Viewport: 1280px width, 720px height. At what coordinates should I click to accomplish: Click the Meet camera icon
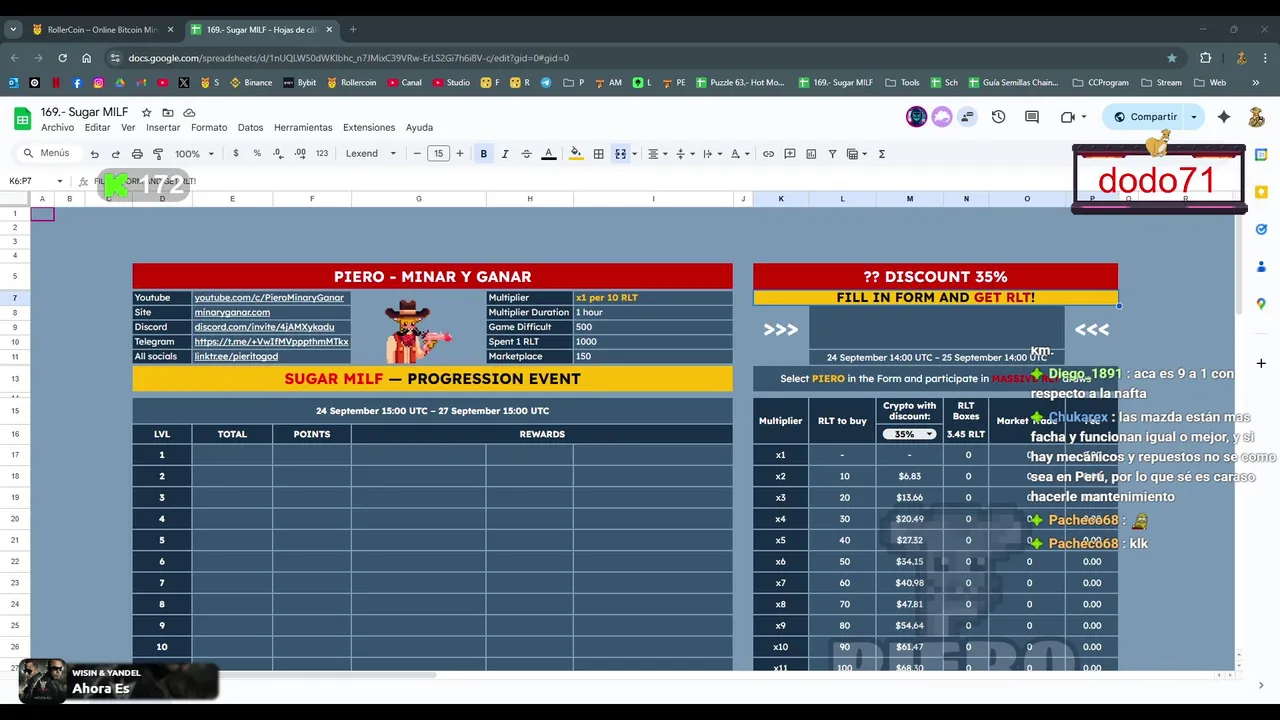tap(1068, 117)
